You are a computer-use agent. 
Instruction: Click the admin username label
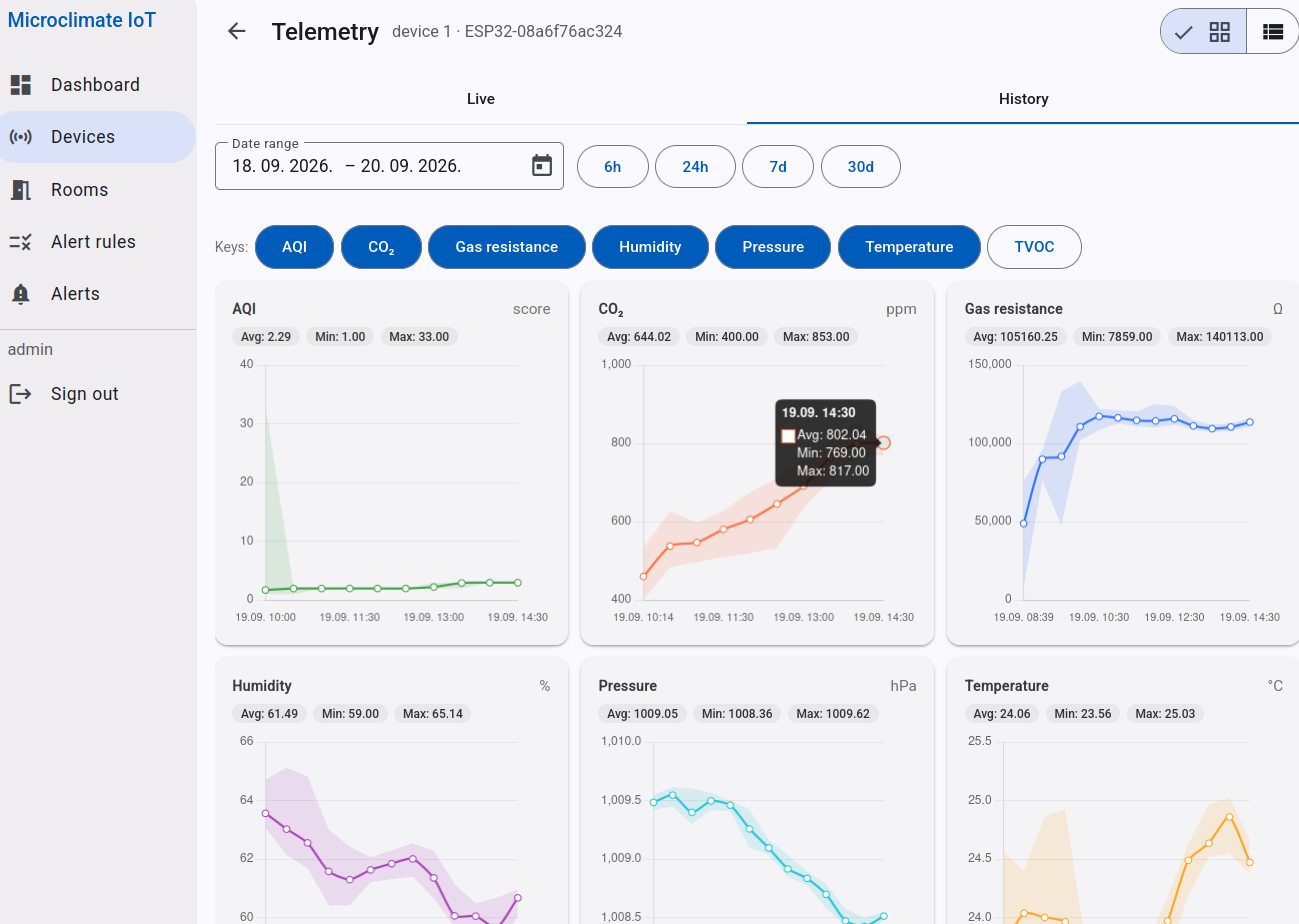click(x=30, y=350)
